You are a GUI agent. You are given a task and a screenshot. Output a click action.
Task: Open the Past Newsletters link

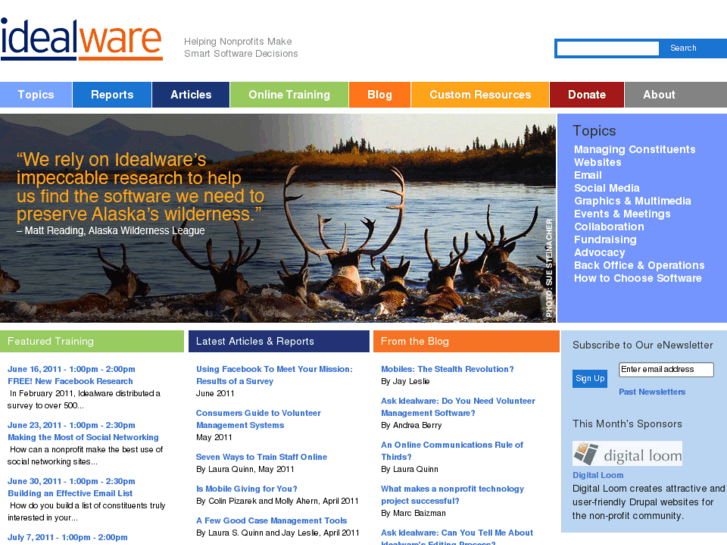tap(652, 392)
